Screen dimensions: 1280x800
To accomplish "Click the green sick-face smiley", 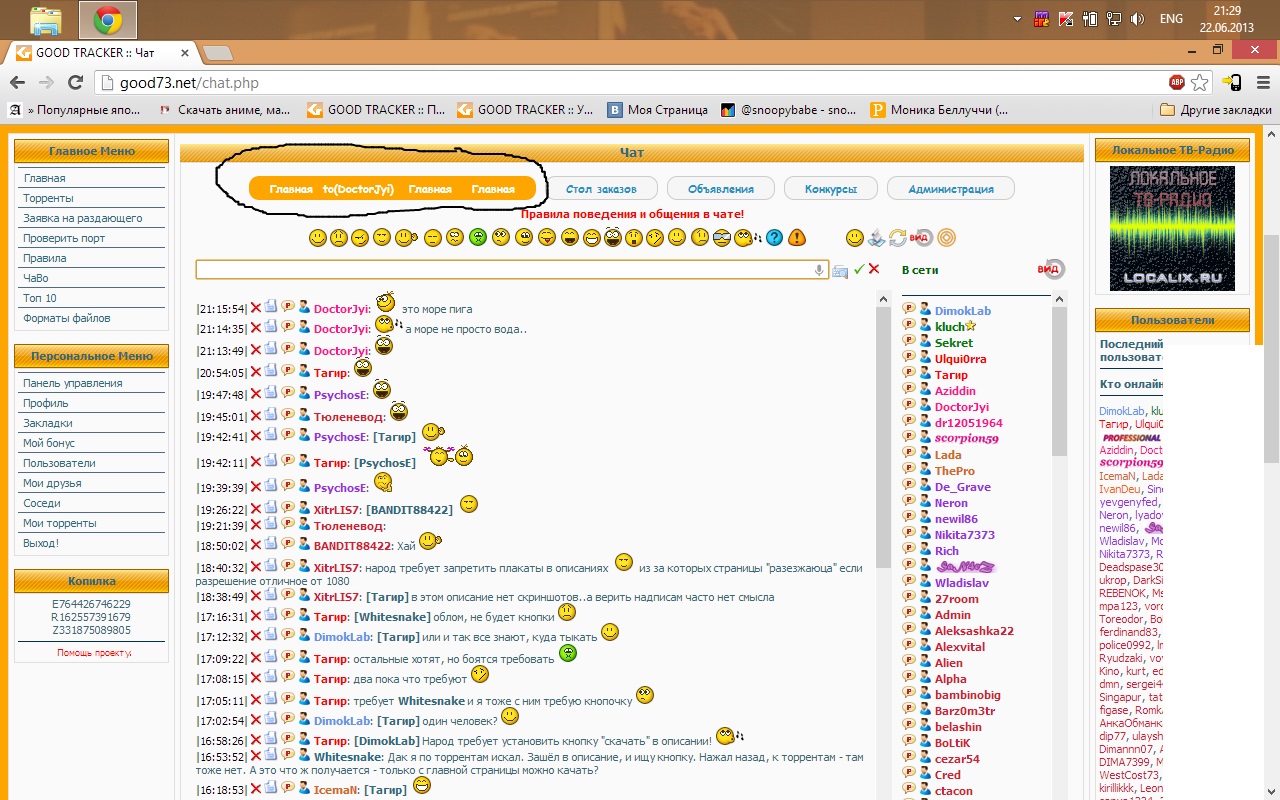I will point(478,238).
